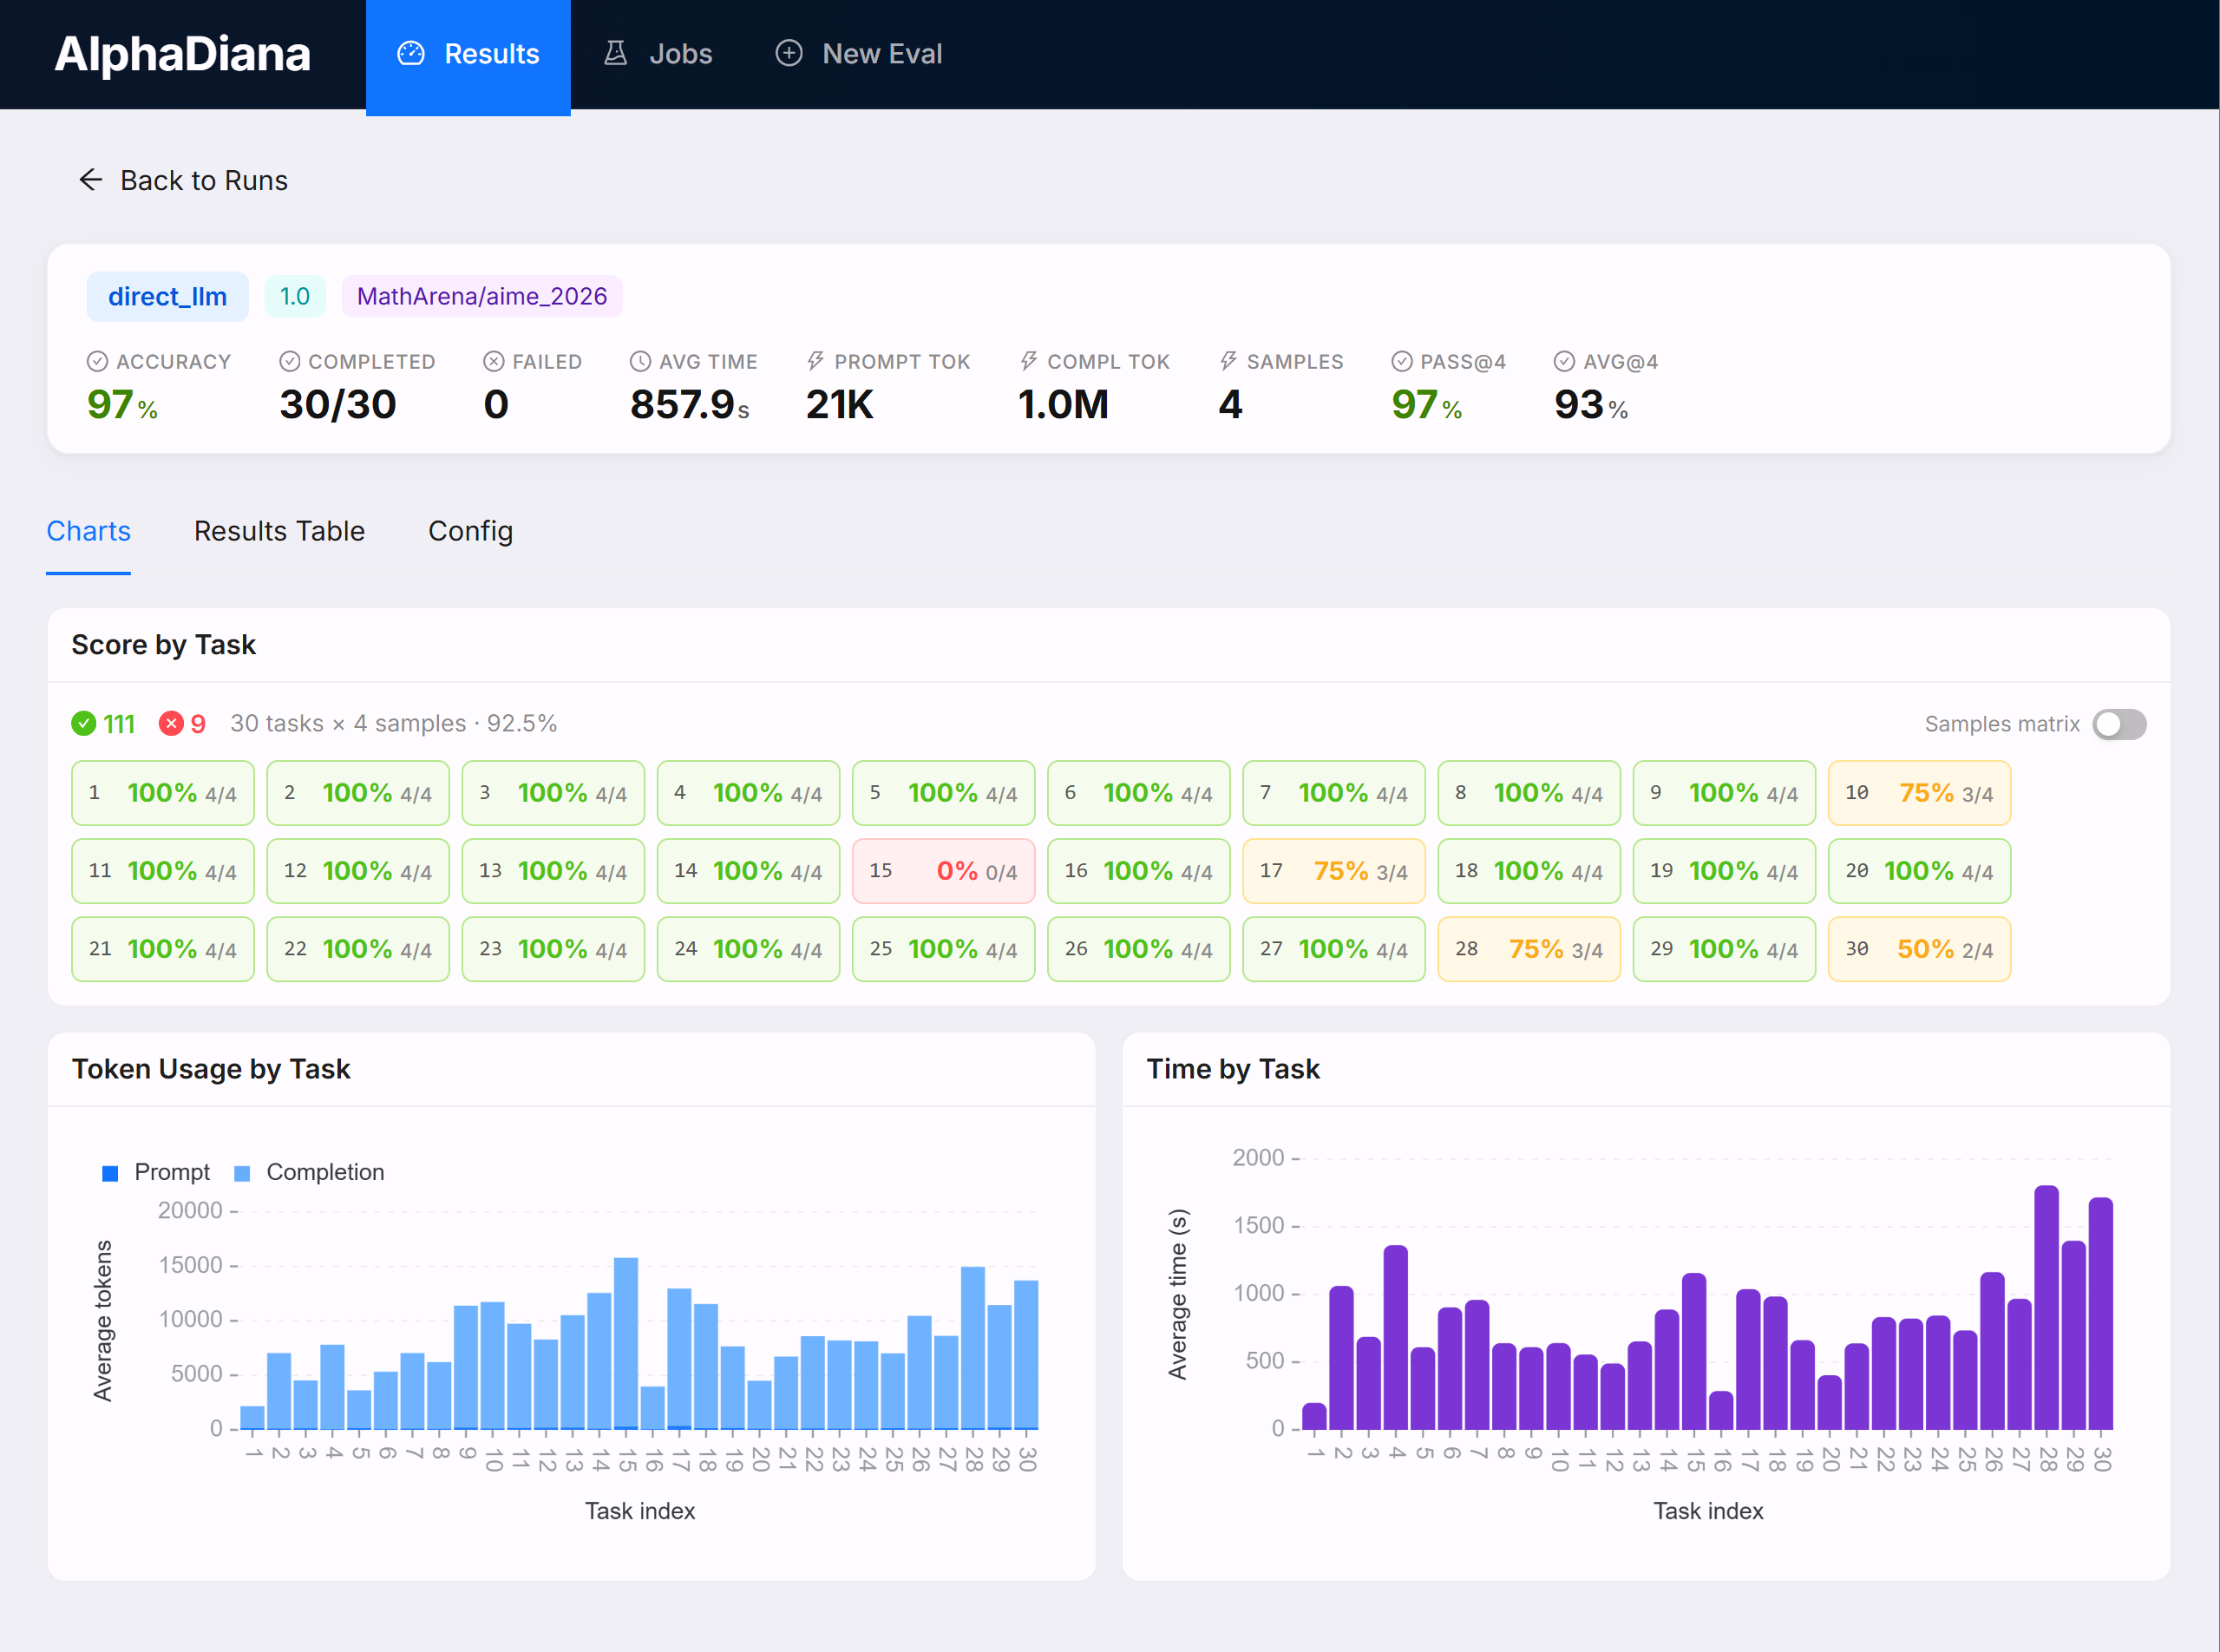Image resolution: width=2220 pixels, height=1652 pixels.
Task: Click the 21K prompt tokens value
Action: (840, 404)
